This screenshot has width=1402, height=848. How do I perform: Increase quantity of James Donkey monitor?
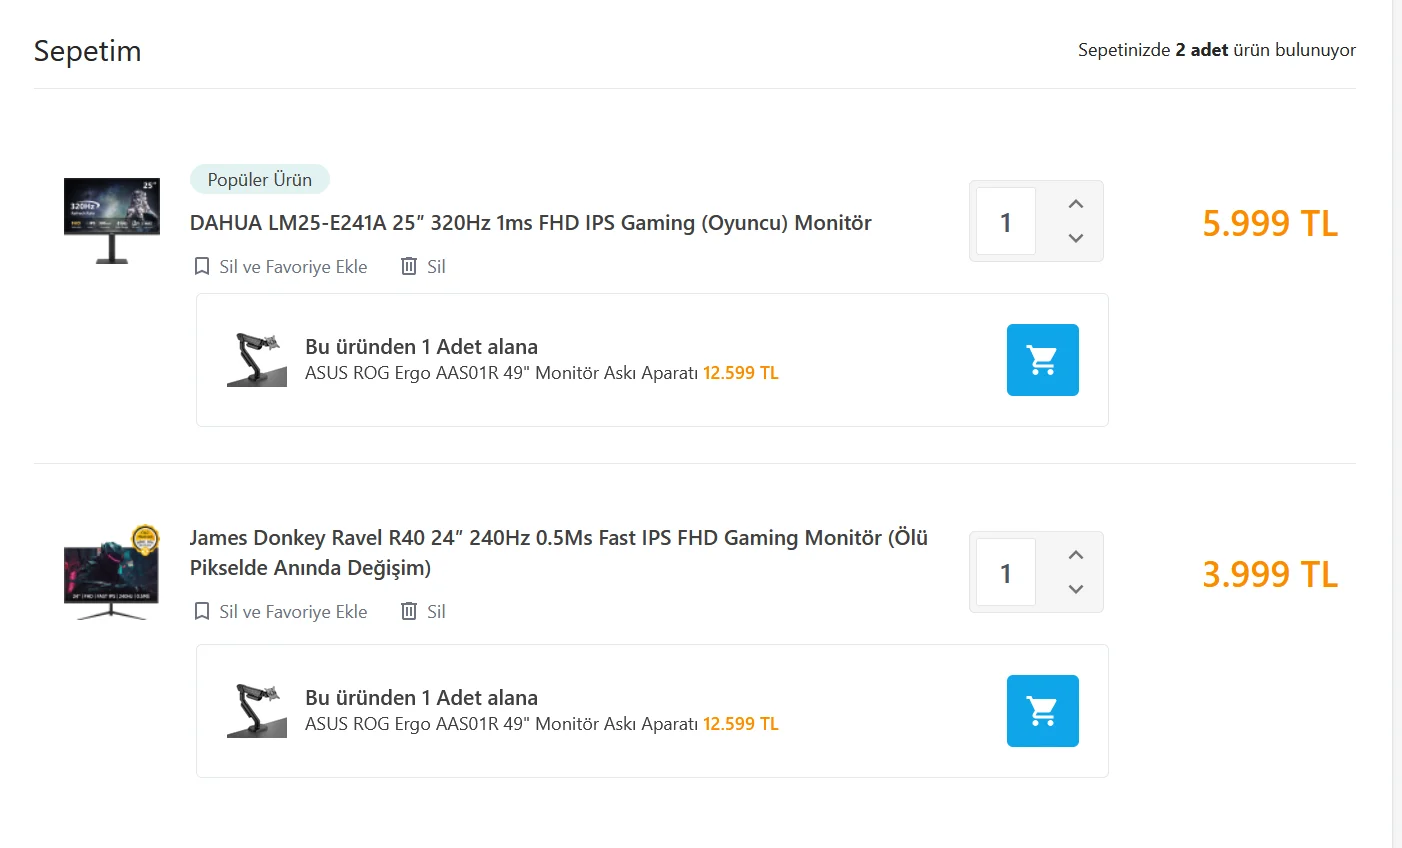[1076, 555]
